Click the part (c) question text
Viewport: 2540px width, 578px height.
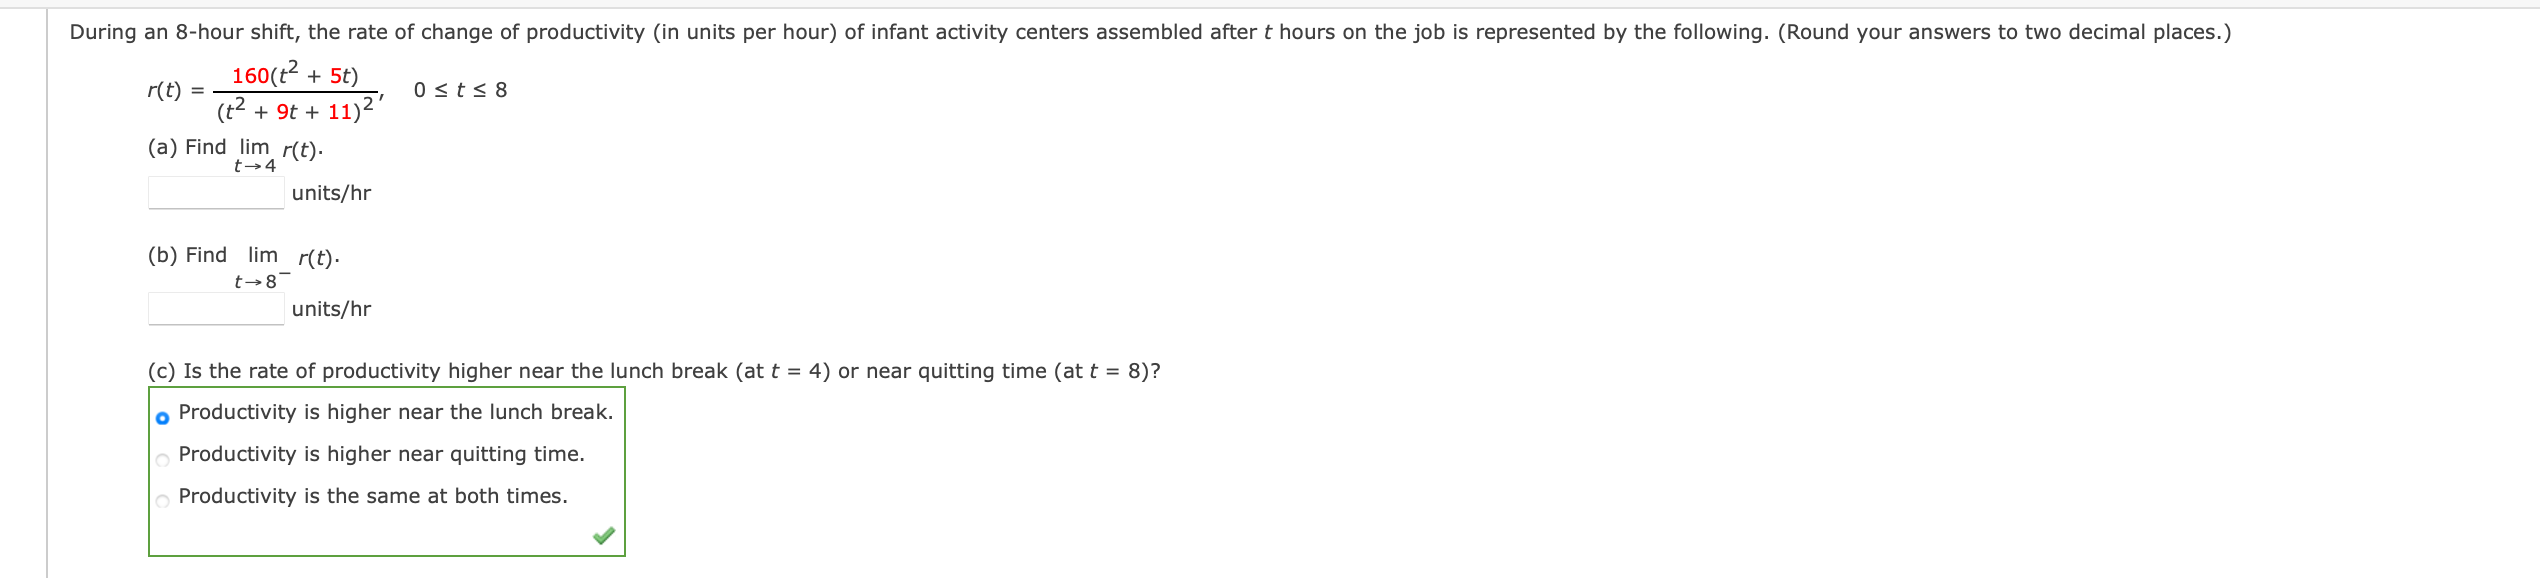pyautogui.click(x=656, y=370)
